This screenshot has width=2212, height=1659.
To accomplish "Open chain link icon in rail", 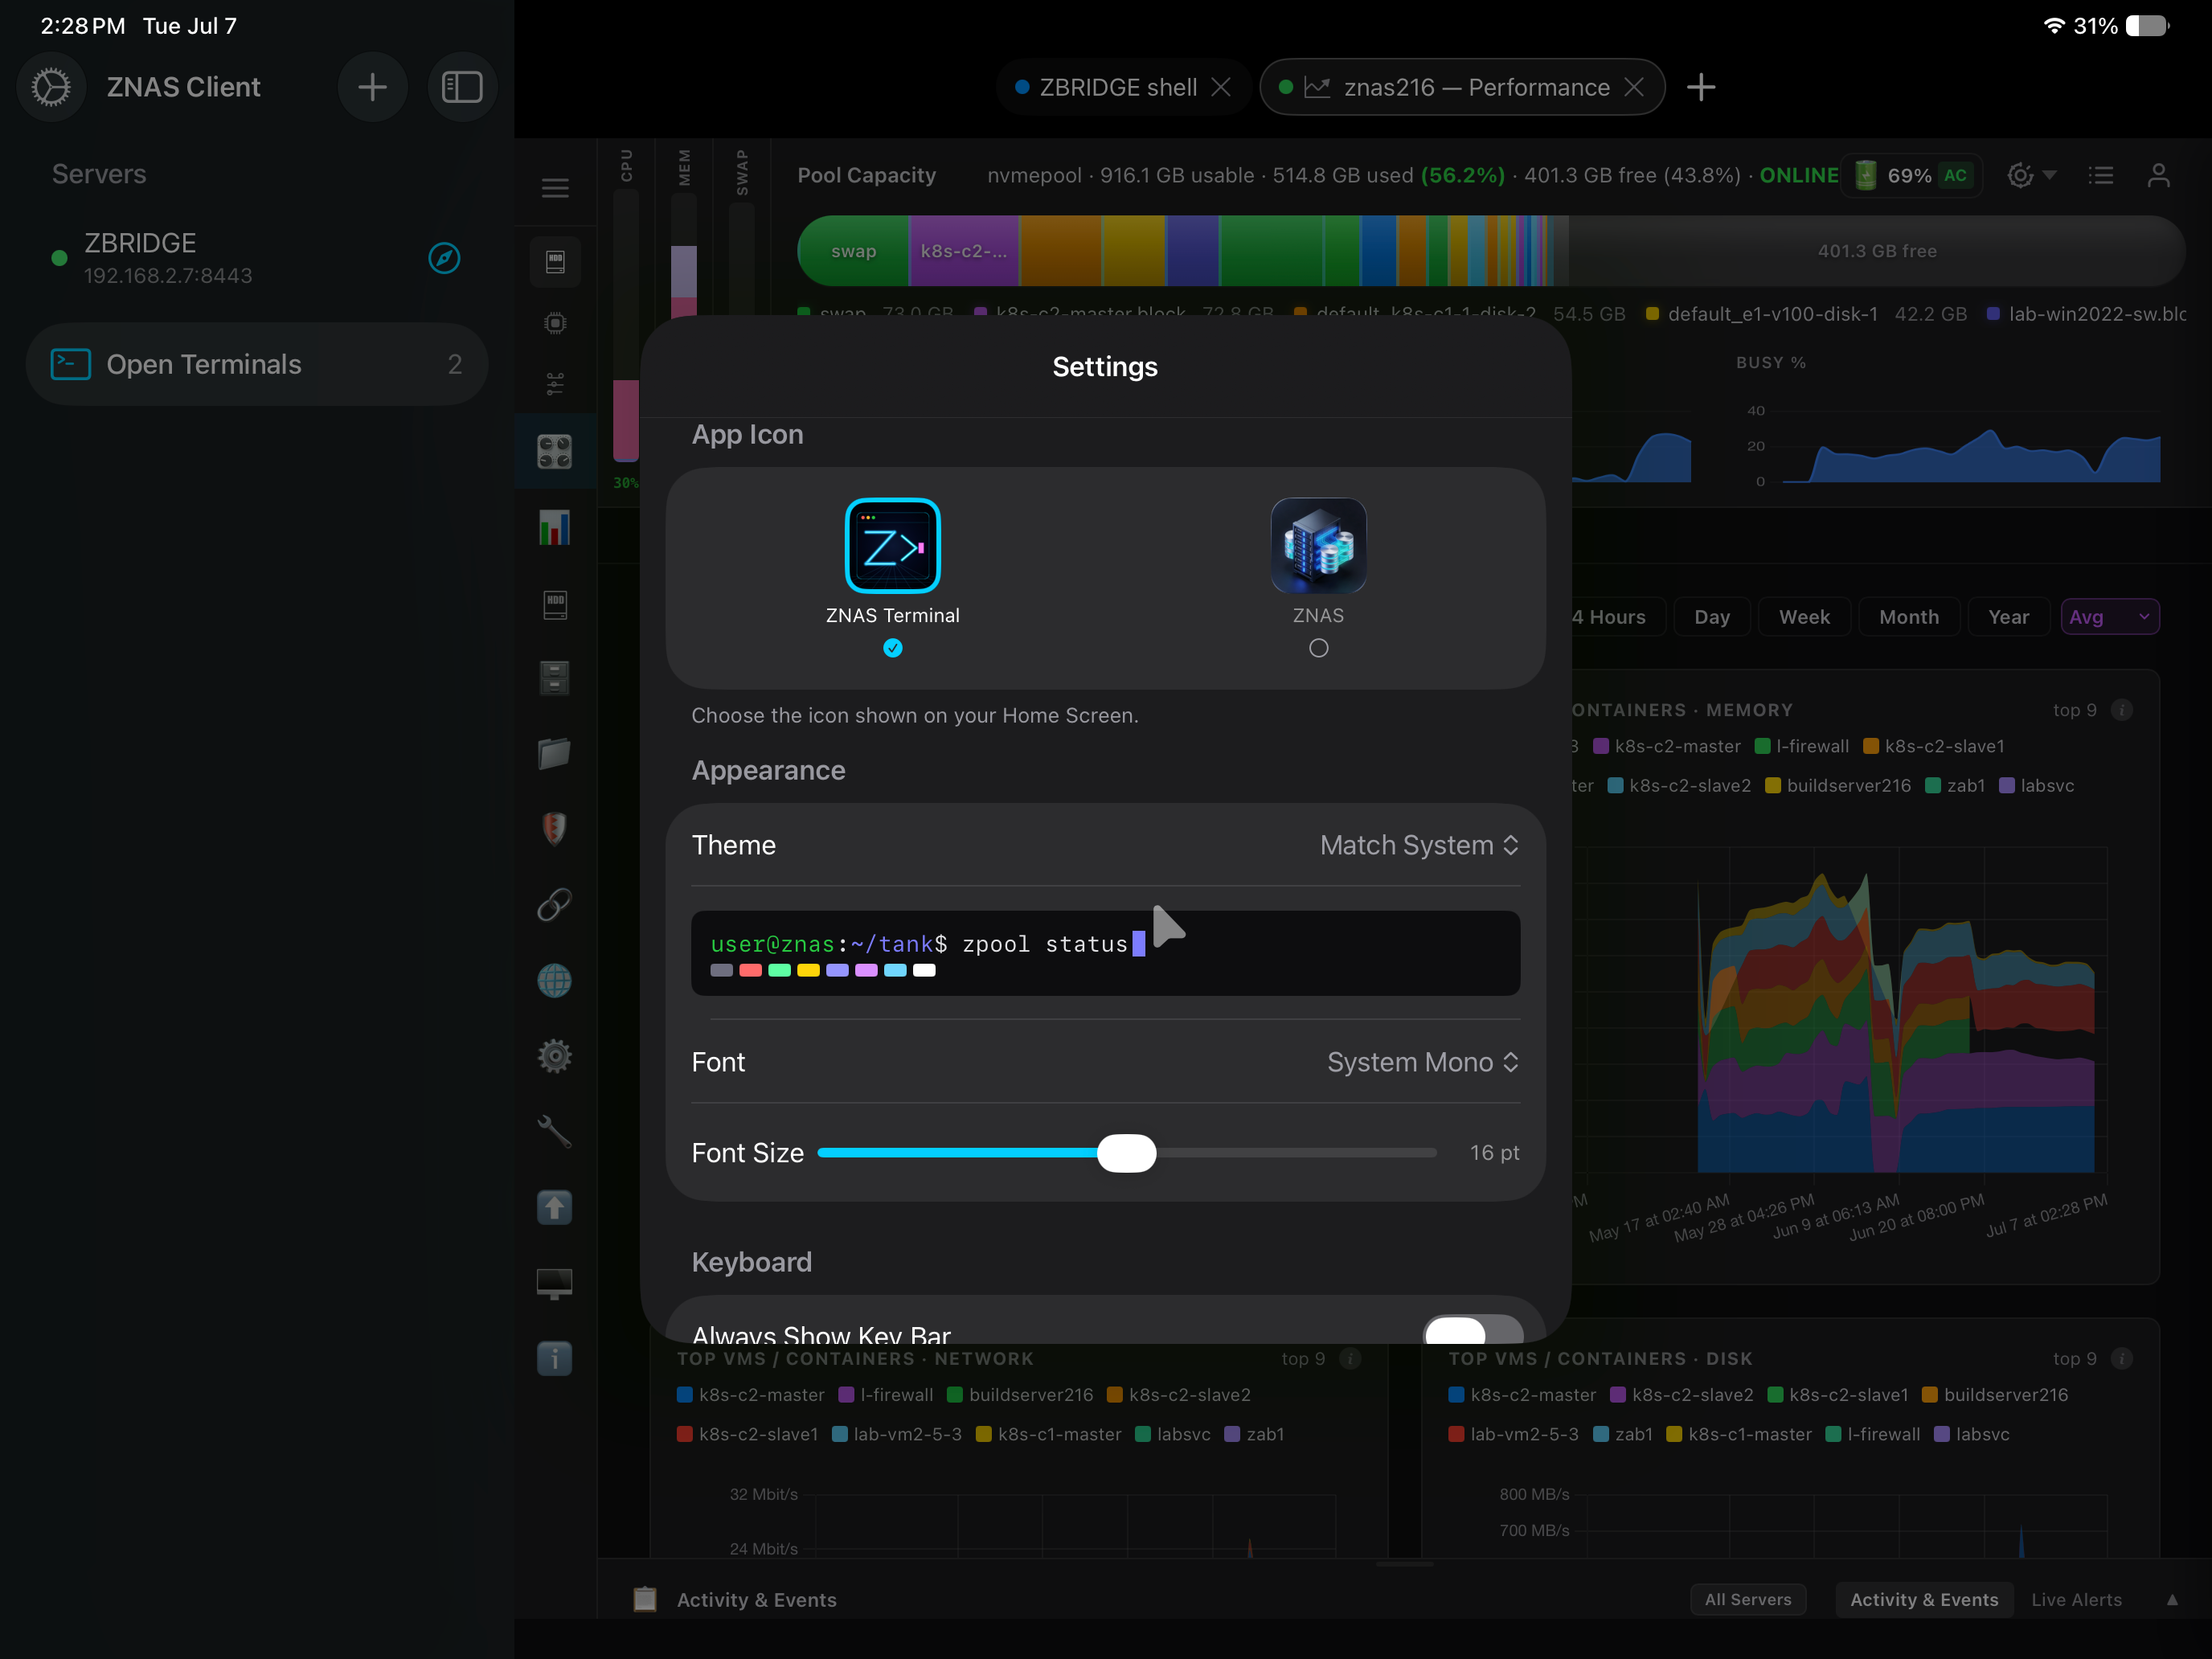I will pyautogui.click(x=555, y=904).
